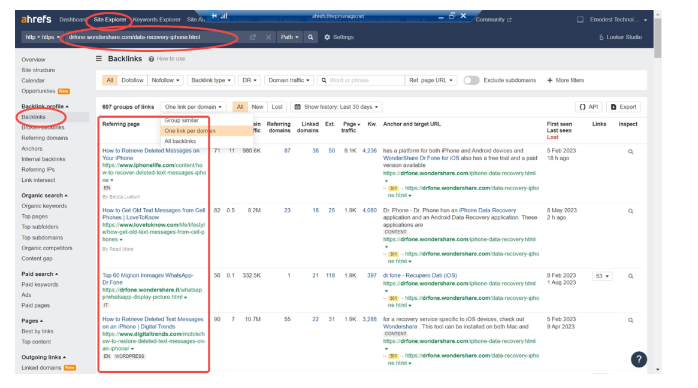Open the DR filter dropdown

pyautogui.click(x=249, y=81)
